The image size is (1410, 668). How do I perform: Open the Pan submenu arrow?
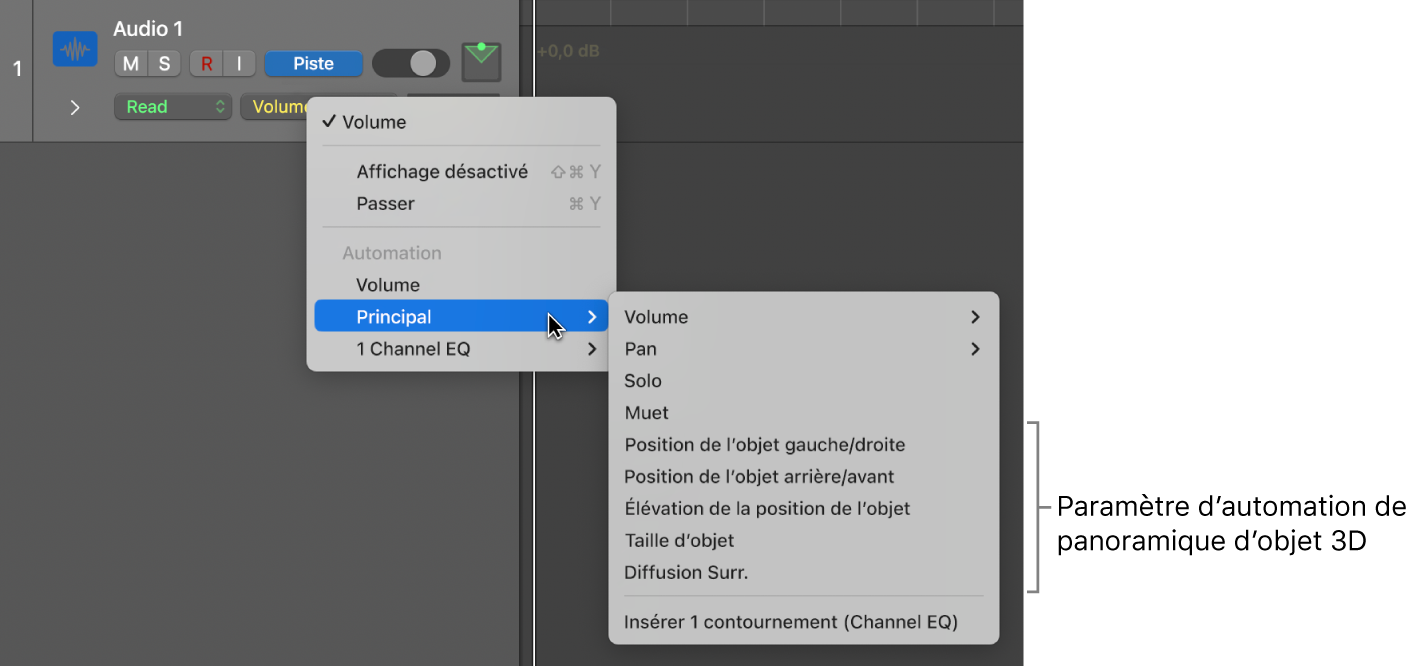(x=974, y=349)
